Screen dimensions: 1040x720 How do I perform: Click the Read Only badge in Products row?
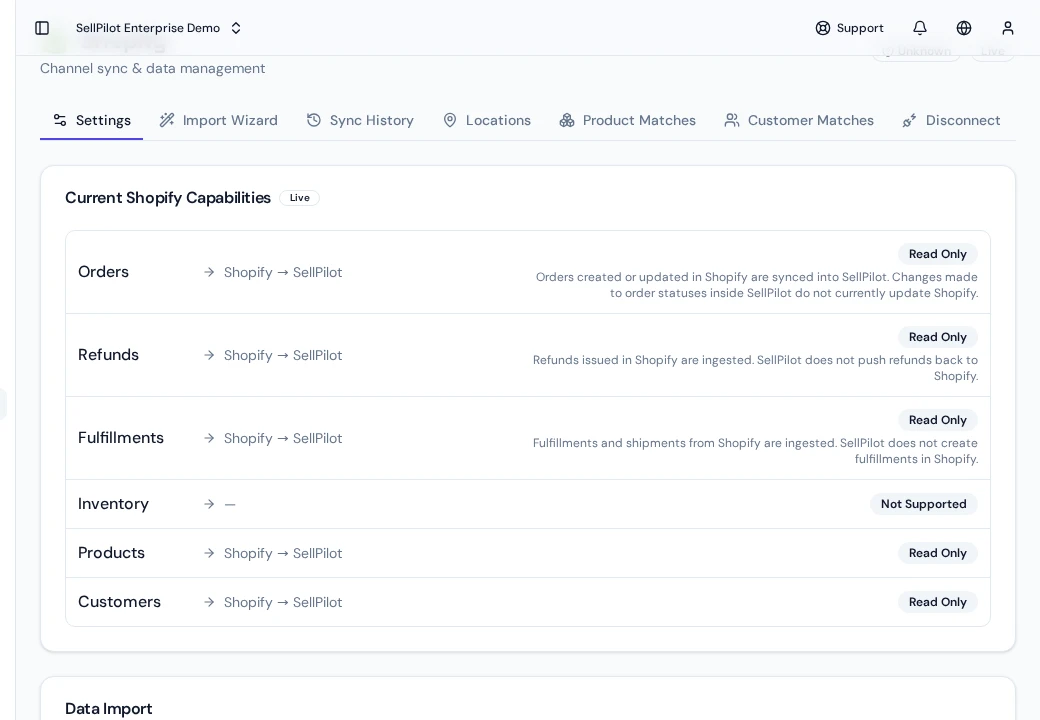tap(937, 553)
